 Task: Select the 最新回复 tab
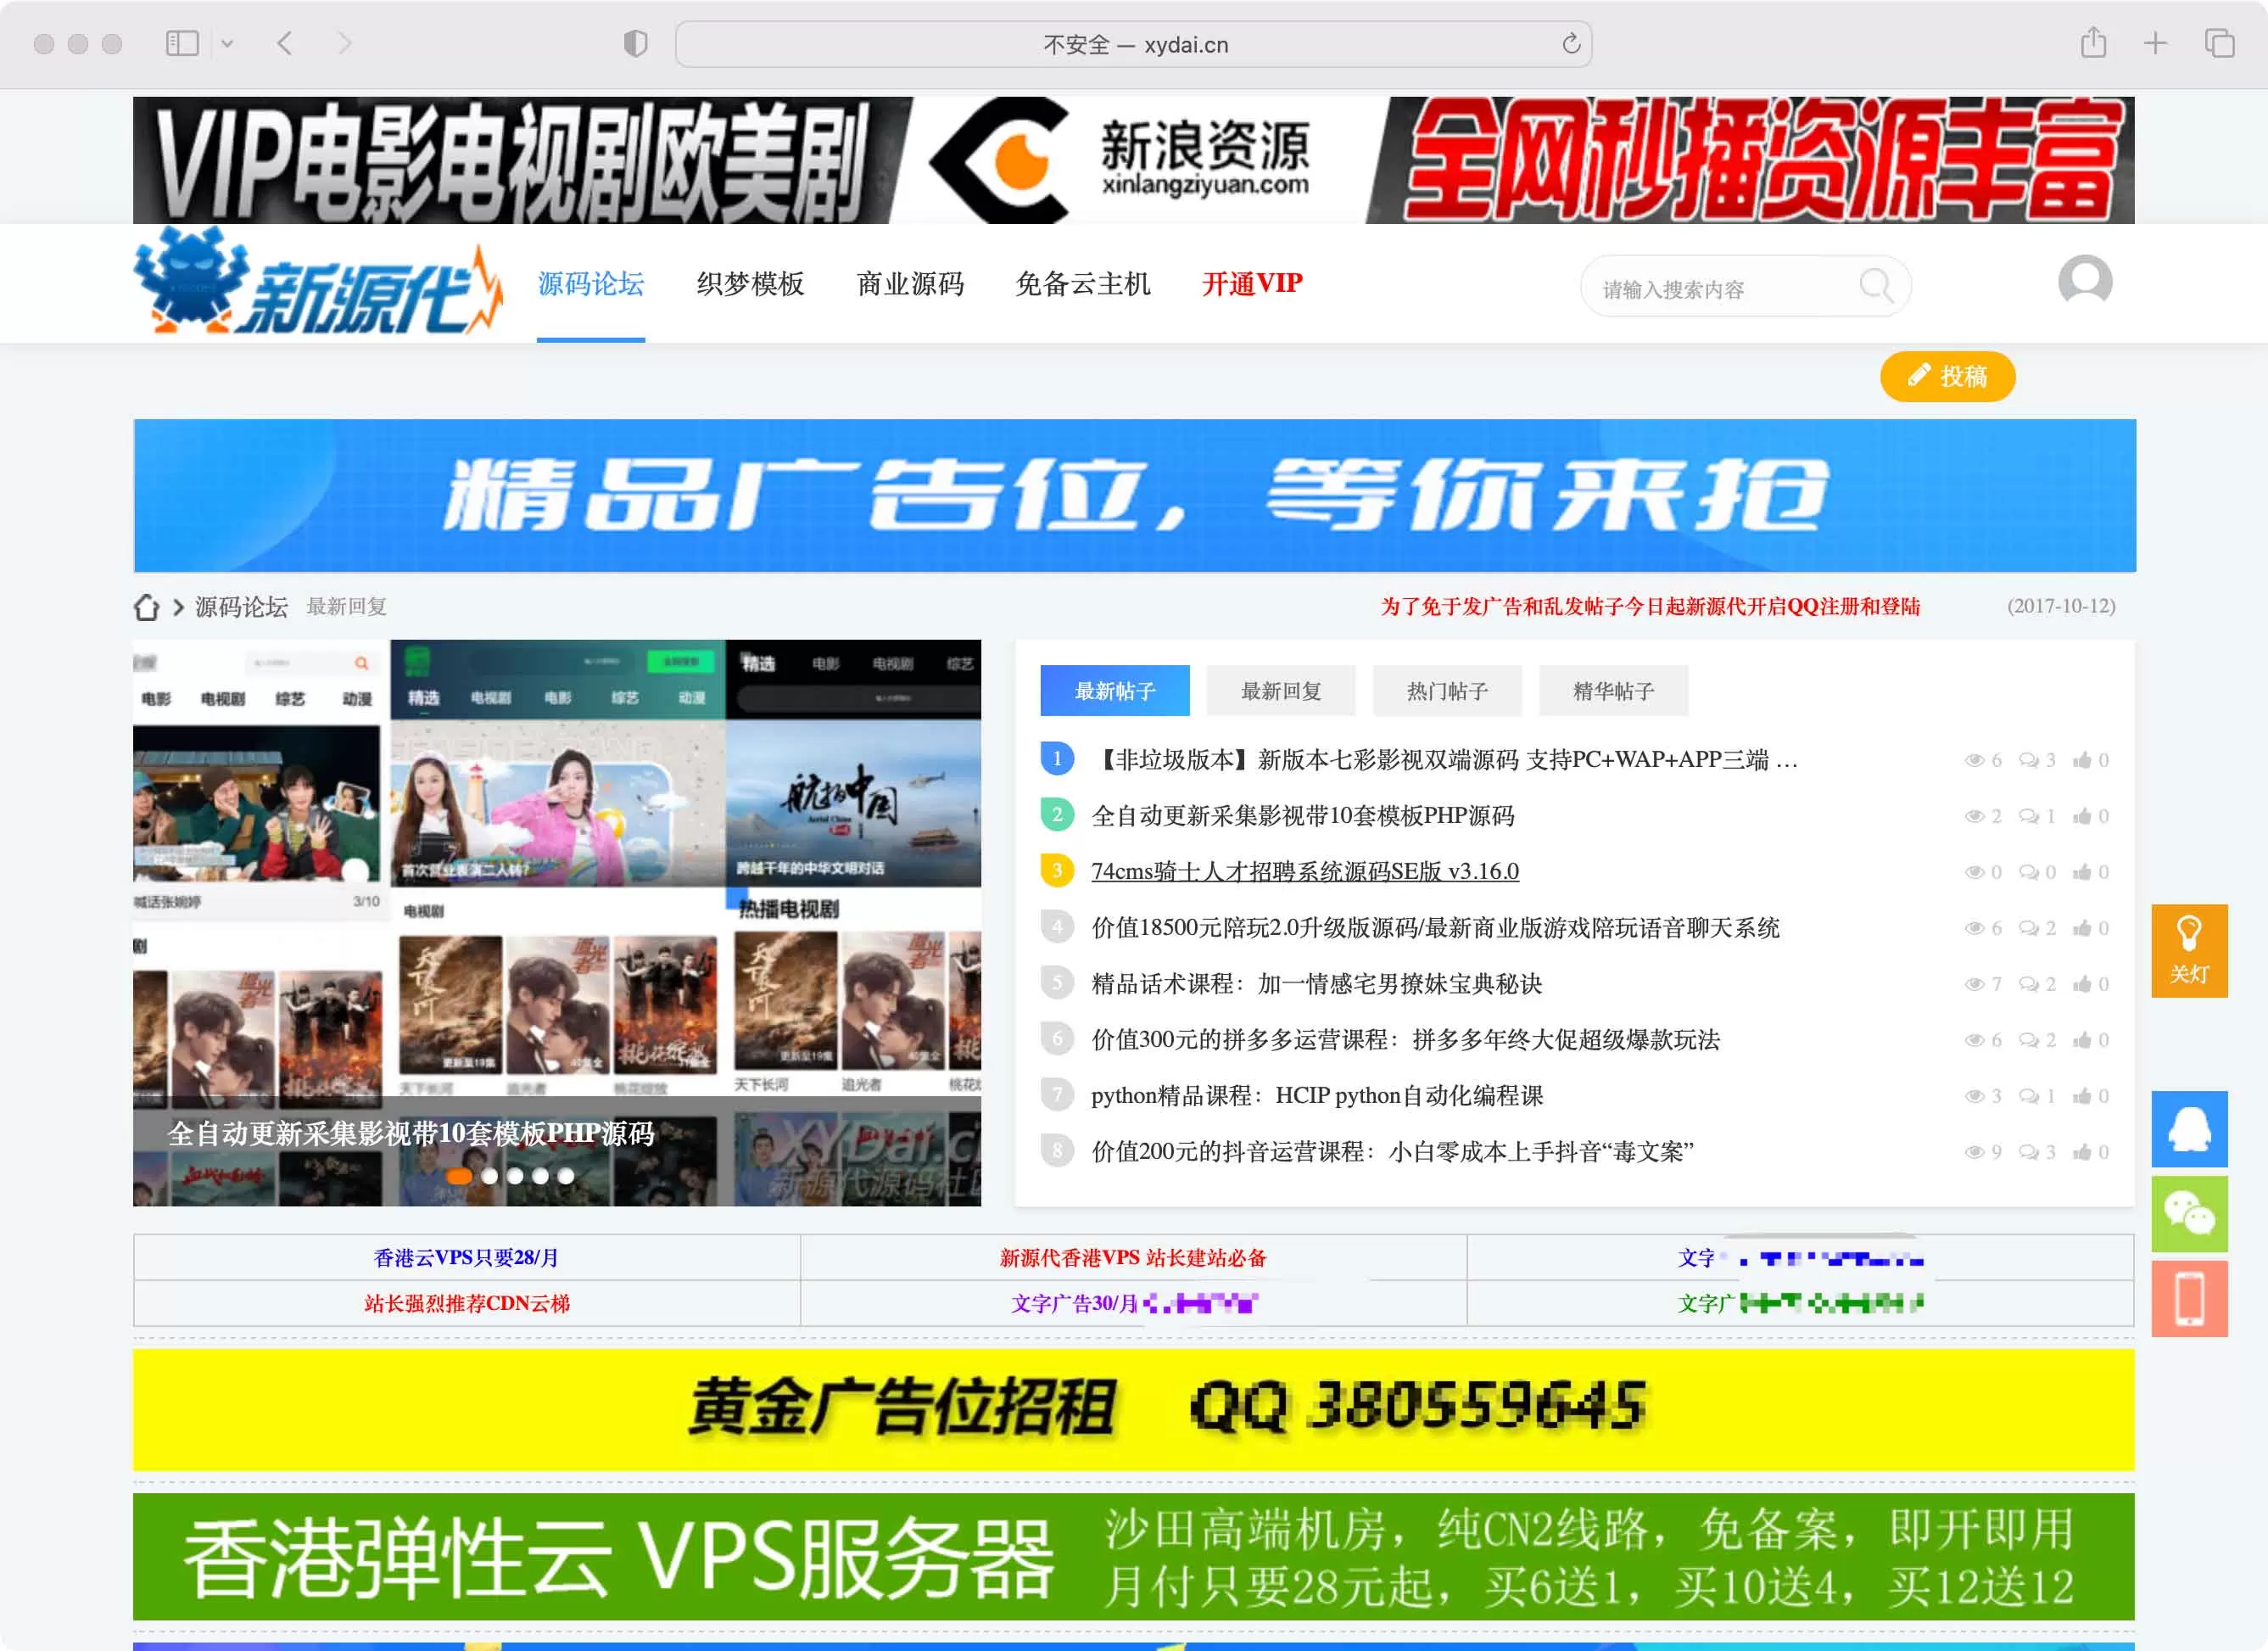click(x=1281, y=691)
